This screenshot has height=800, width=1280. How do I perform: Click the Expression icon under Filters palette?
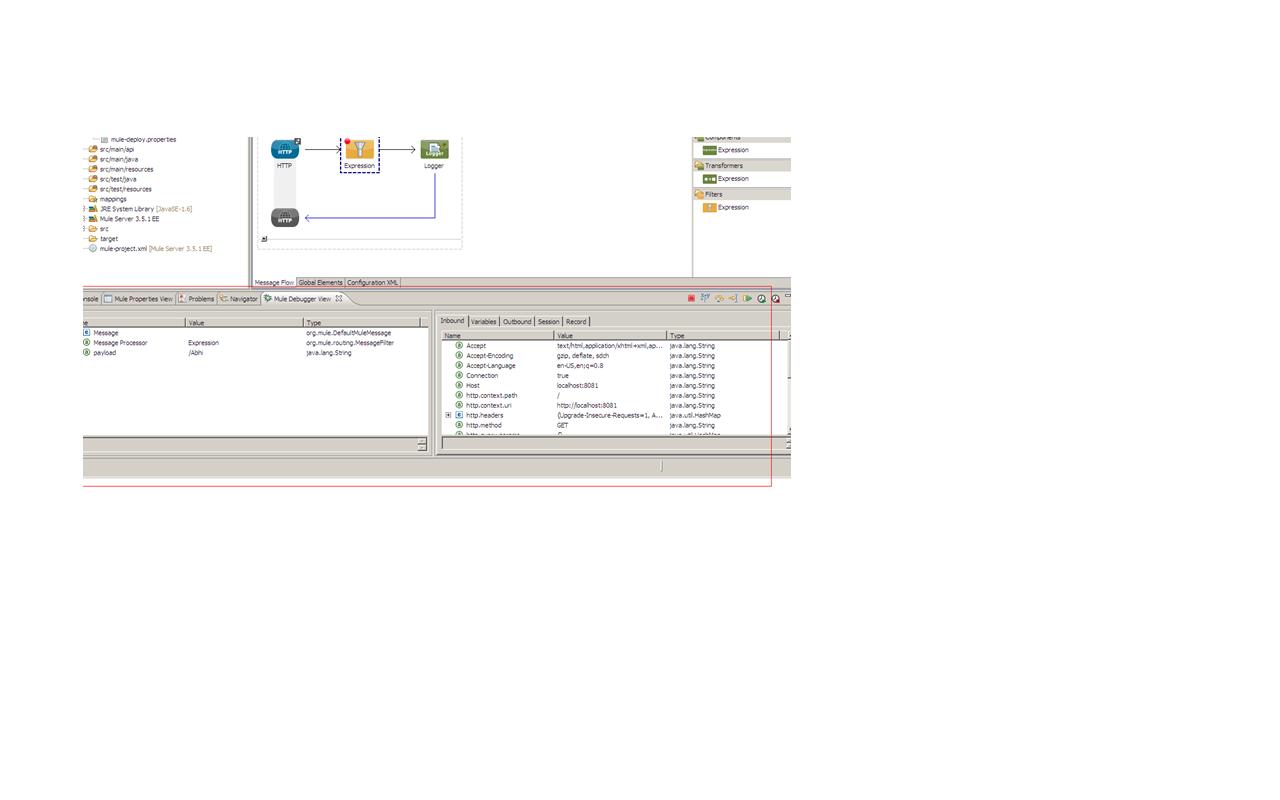(709, 207)
